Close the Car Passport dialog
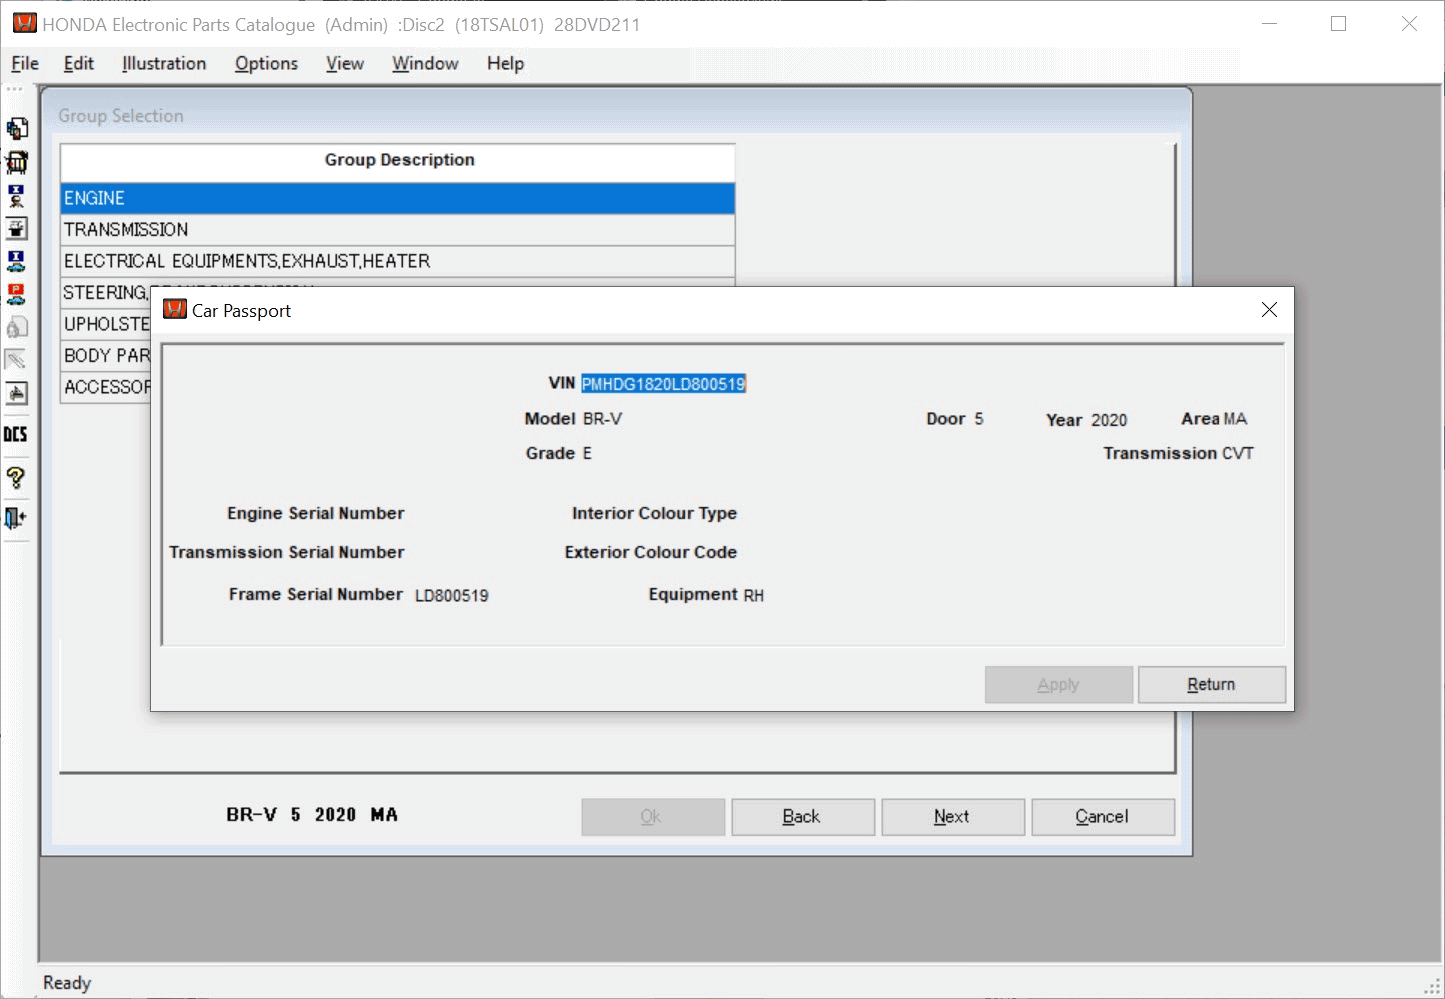Image resolution: width=1445 pixels, height=999 pixels. (x=1269, y=310)
